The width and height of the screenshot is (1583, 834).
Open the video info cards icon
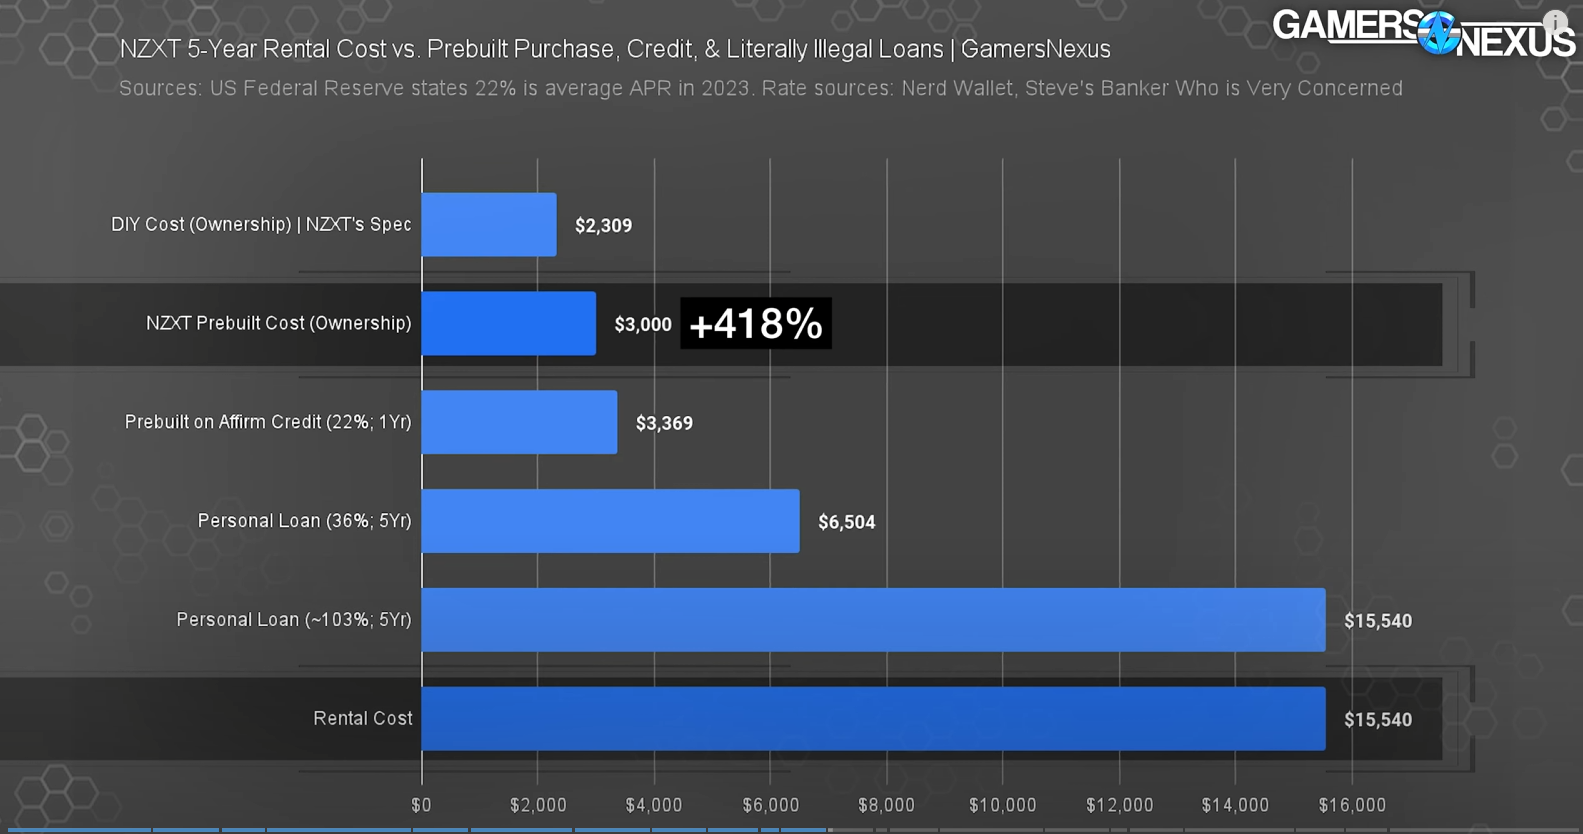pyautogui.click(x=1555, y=22)
